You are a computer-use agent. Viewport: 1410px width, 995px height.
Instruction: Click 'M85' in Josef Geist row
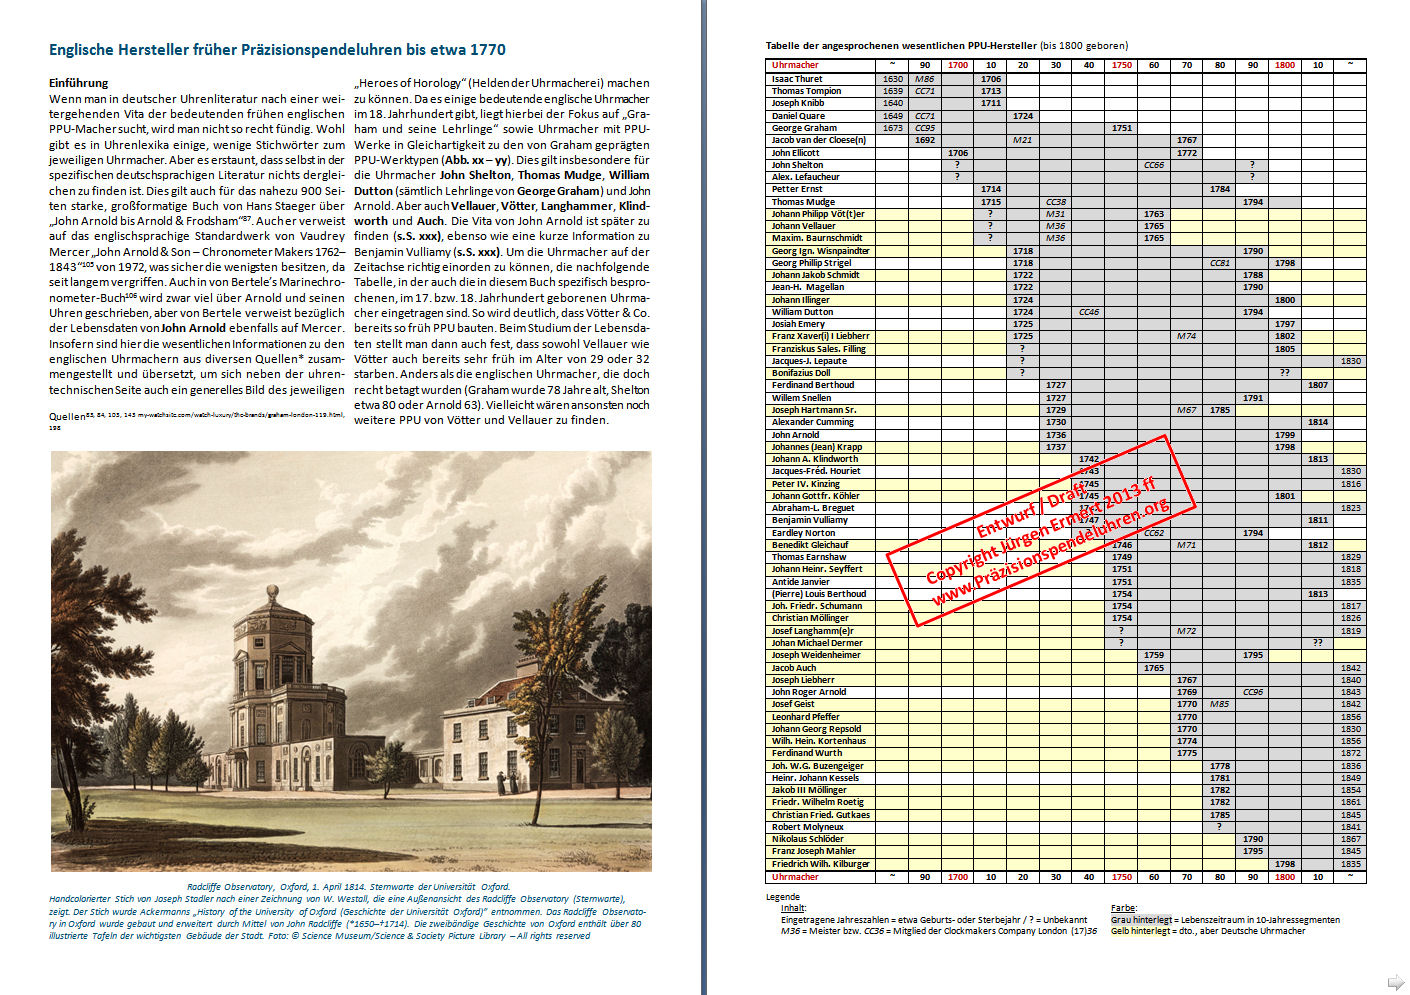[1220, 704]
